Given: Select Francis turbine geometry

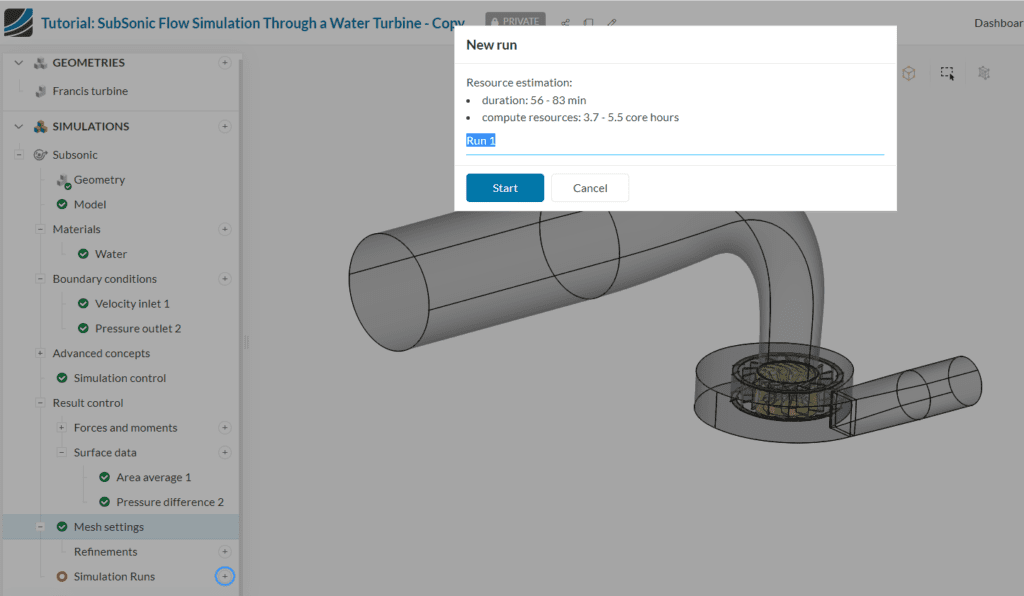Looking at the screenshot, I should pos(90,91).
